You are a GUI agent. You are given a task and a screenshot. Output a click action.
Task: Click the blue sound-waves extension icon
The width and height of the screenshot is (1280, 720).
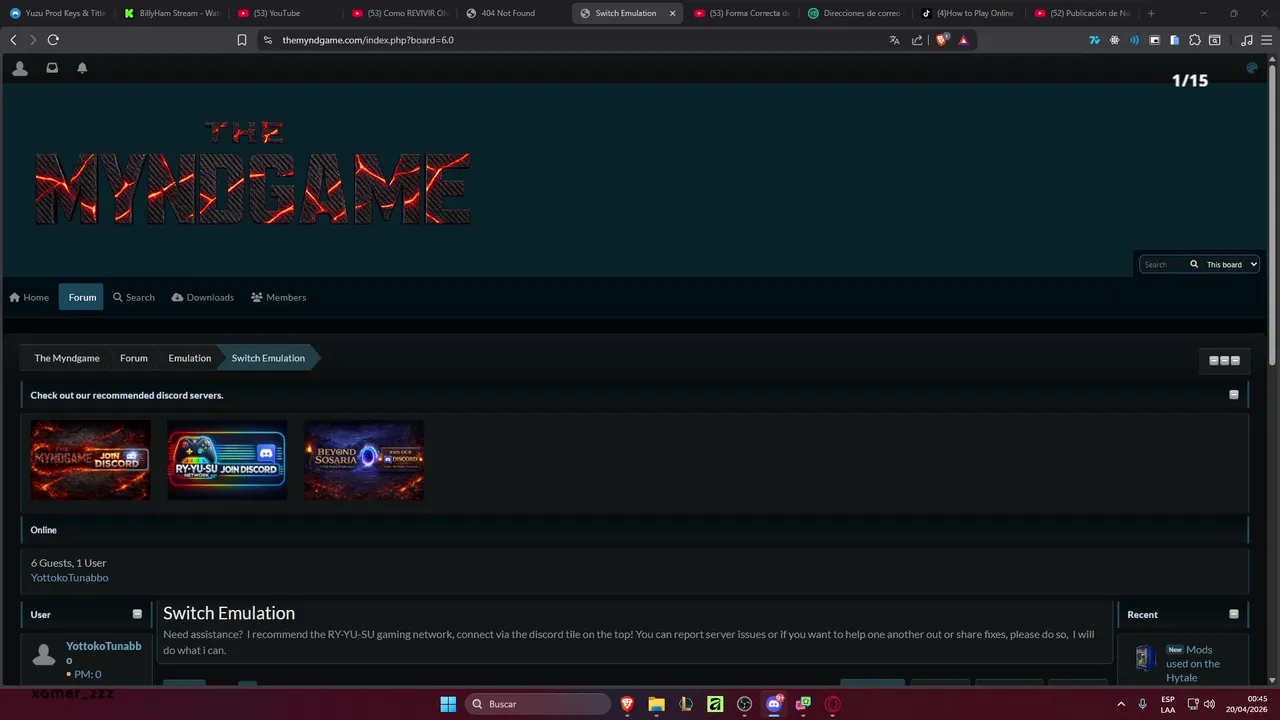point(1134,40)
